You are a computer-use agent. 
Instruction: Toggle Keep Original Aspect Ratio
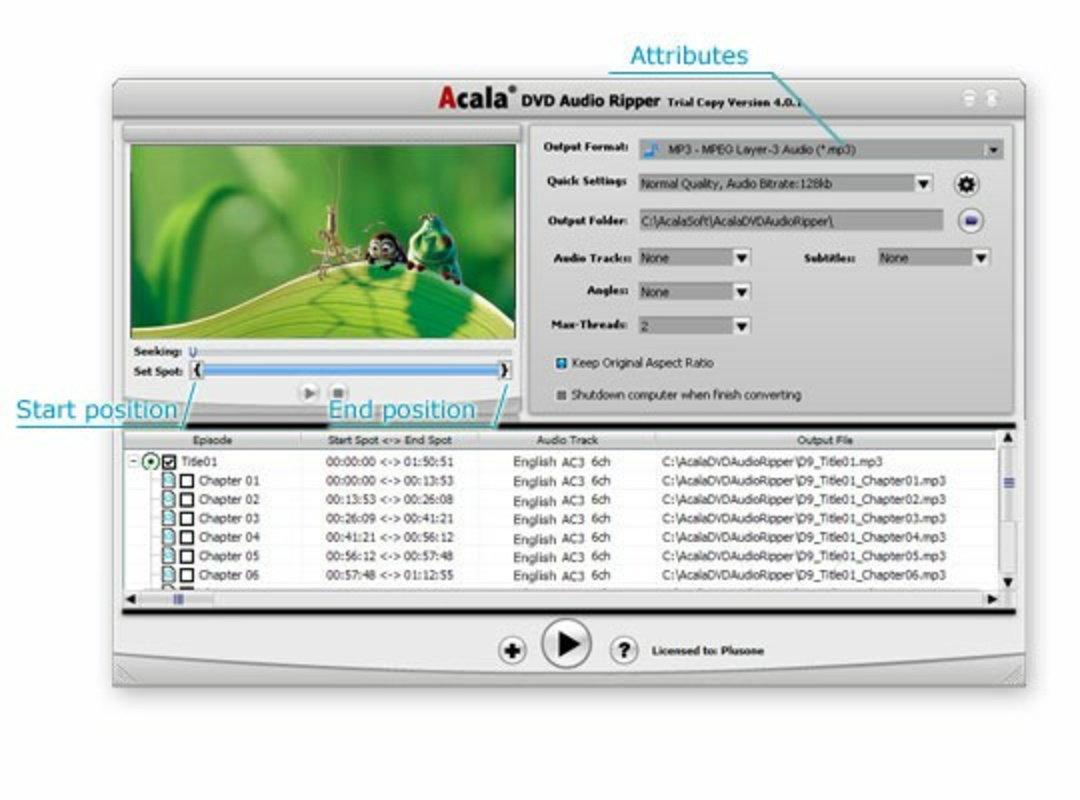[x=561, y=363]
